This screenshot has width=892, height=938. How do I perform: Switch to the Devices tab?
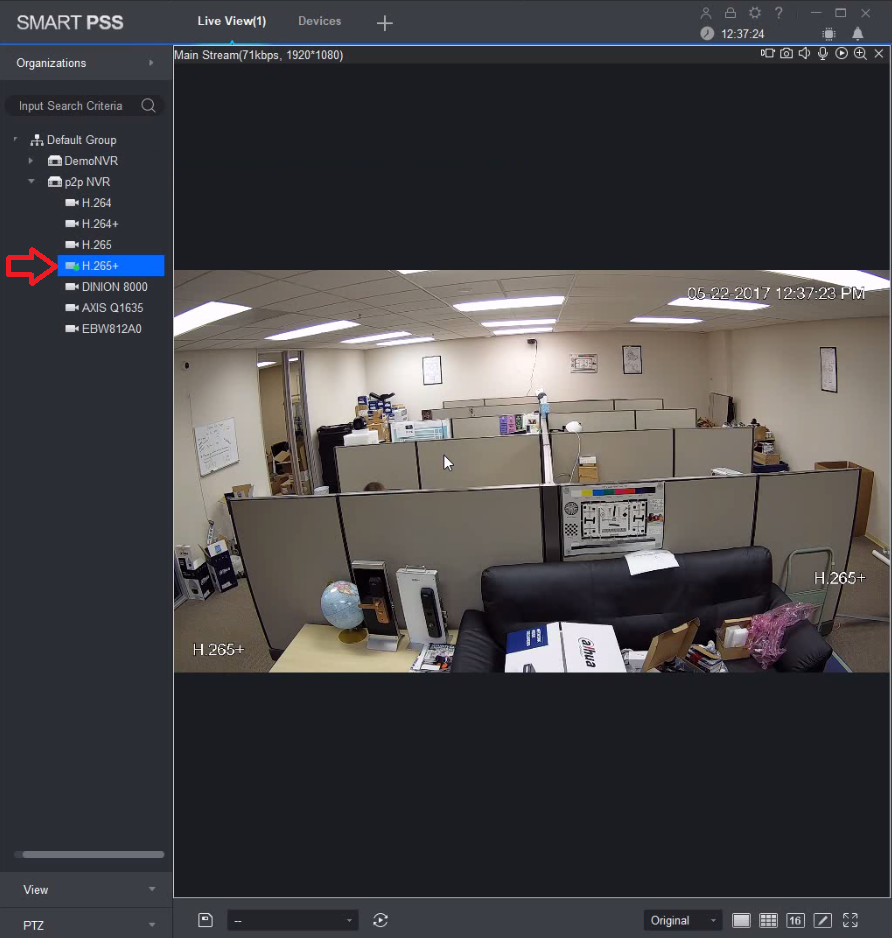point(319,21)
